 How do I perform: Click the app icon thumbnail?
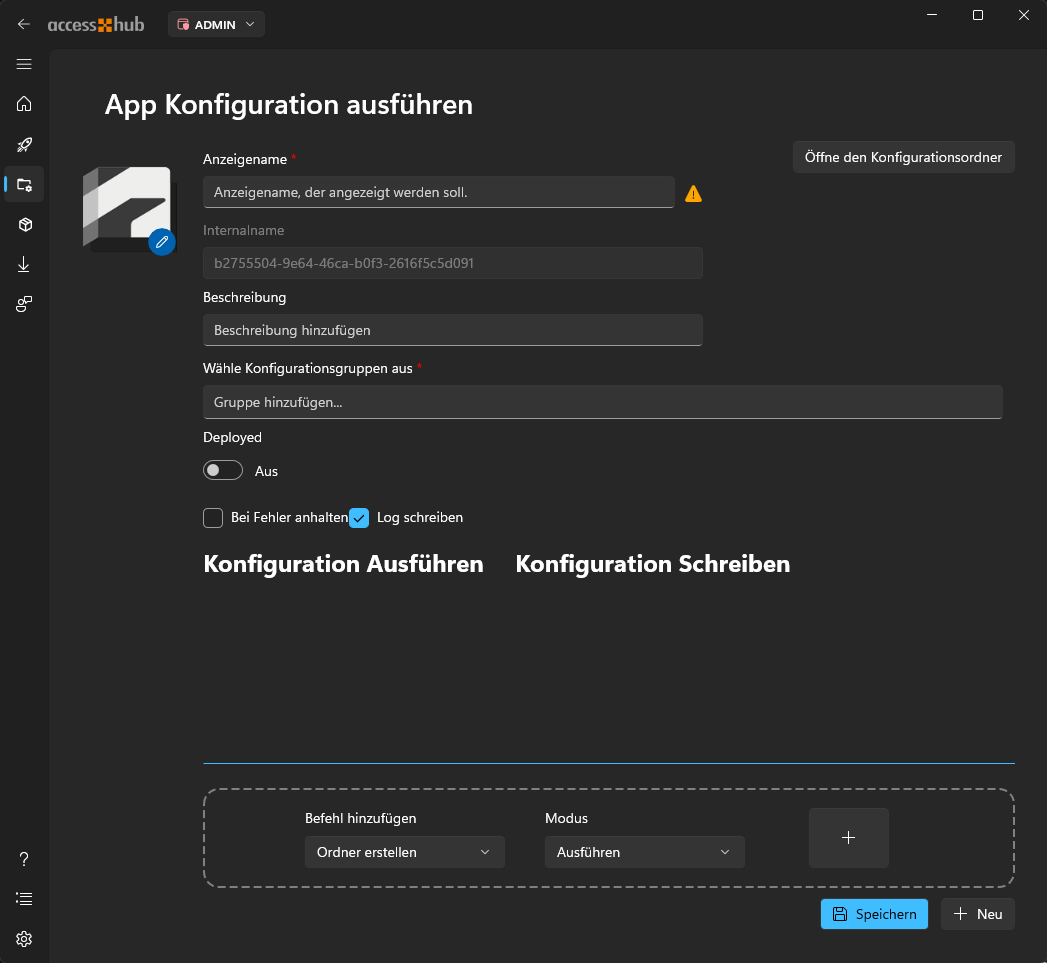point(127,208)
